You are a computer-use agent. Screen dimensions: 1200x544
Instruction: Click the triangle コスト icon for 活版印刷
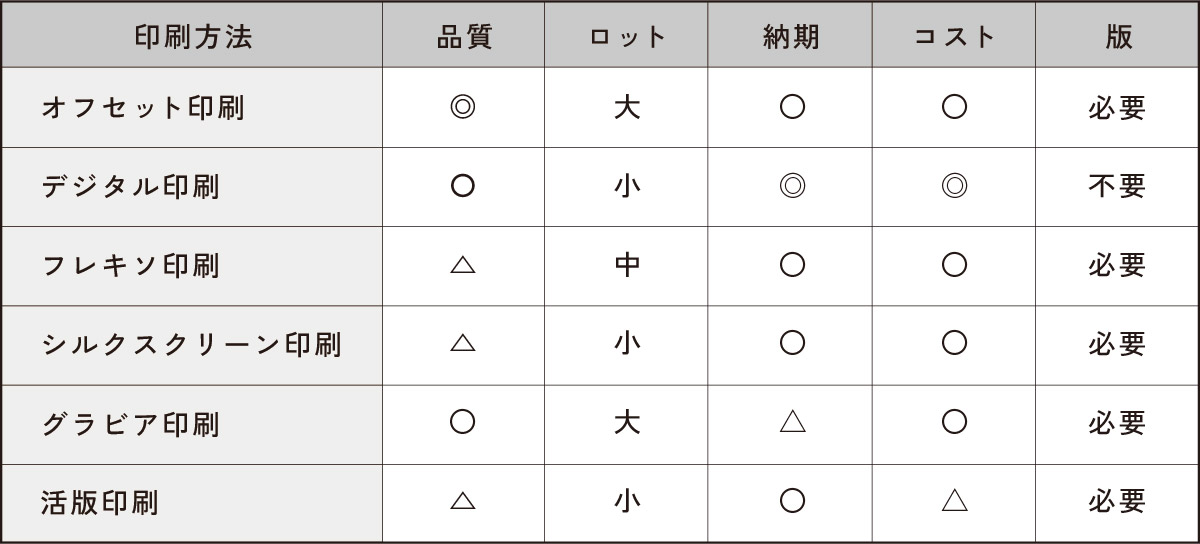[954, 501]
